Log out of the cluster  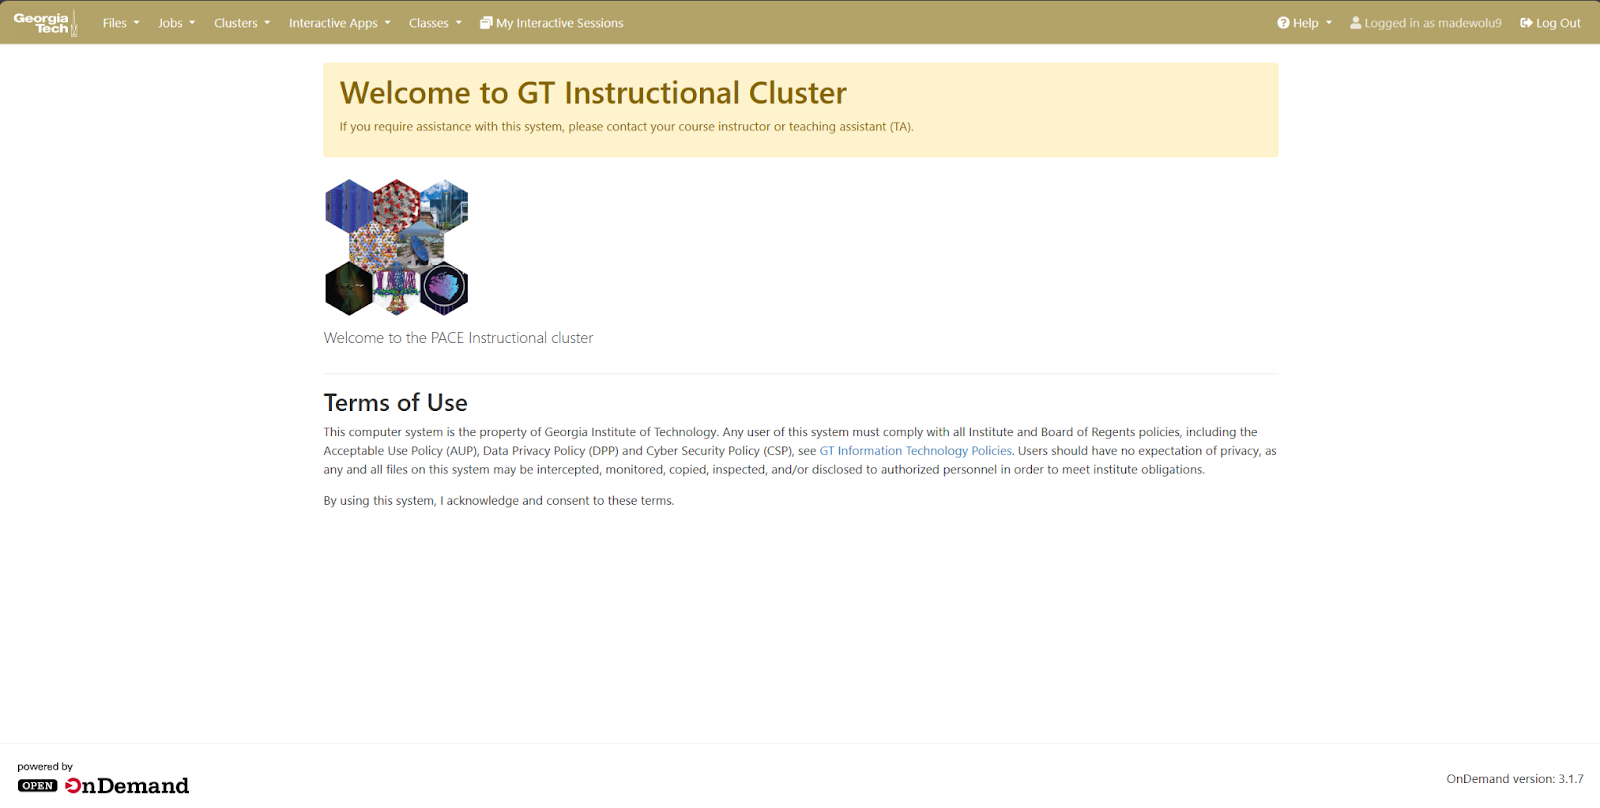(1550, 23)
